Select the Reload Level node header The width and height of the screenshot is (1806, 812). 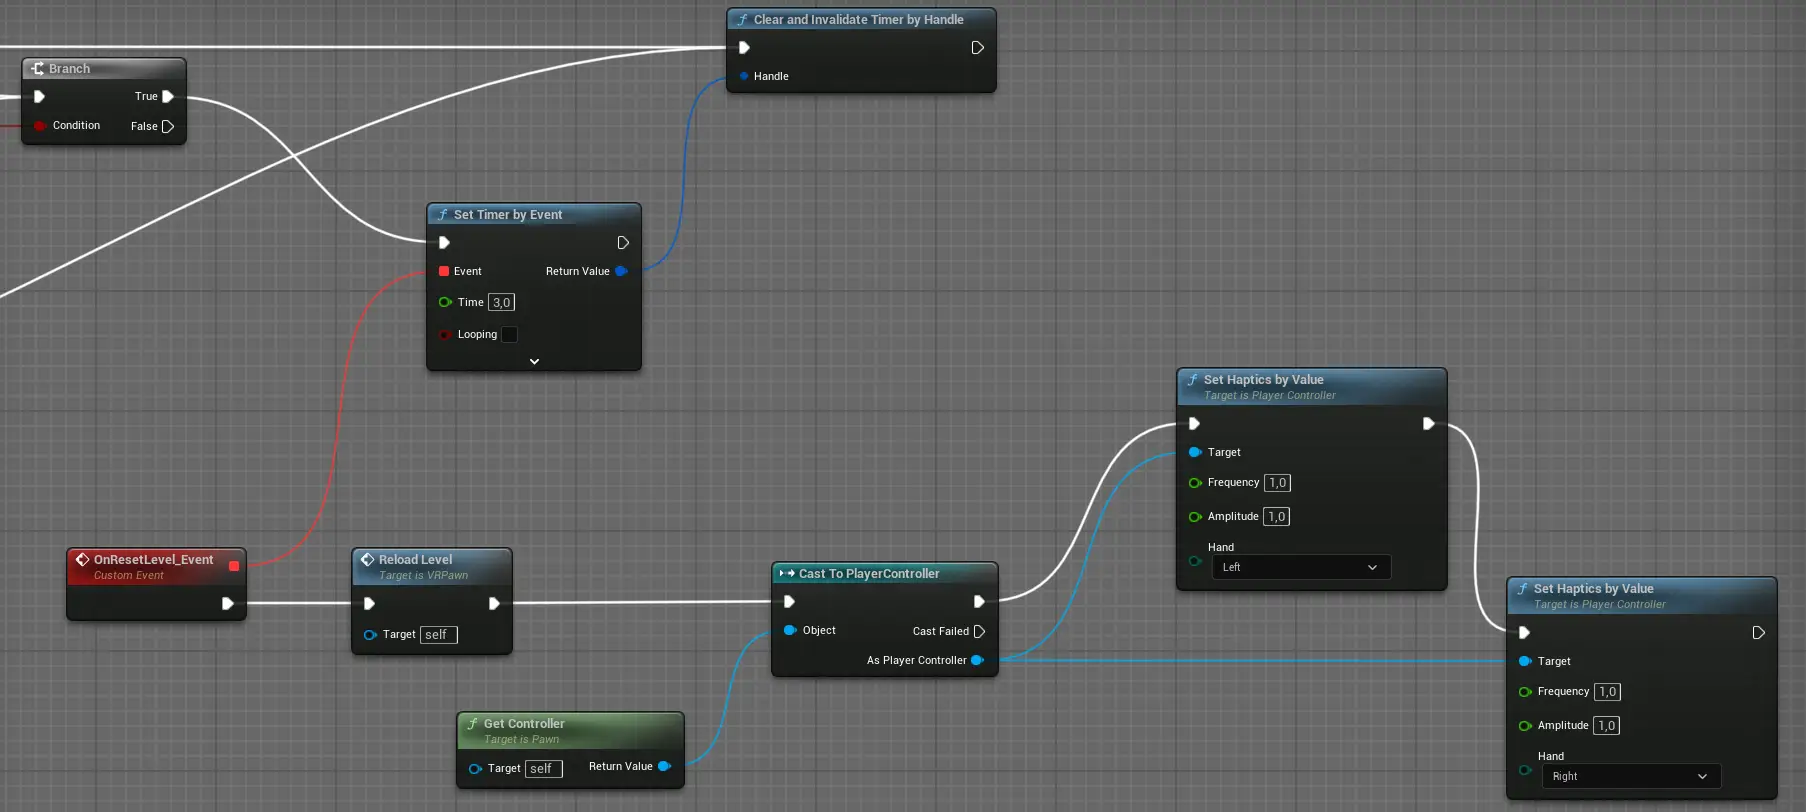(x=415, y=560)
